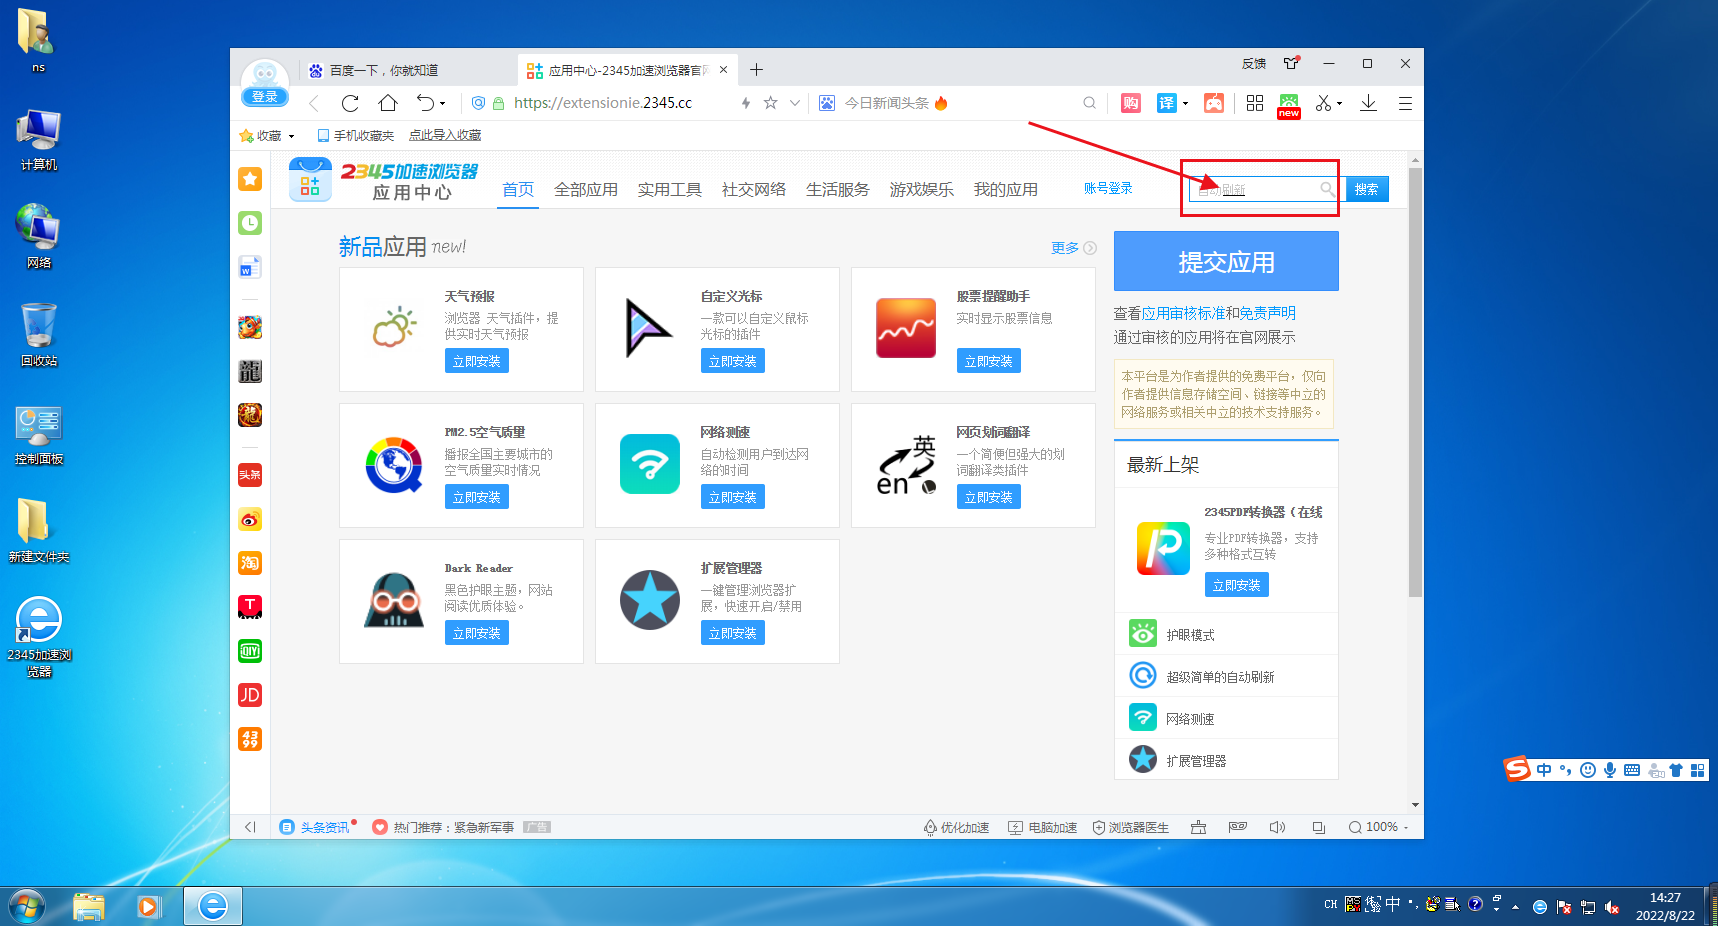Open dropdown beside undo closed tab
Screen dimensions: 1718x926
pyautogui.click(x=442, y=103)
